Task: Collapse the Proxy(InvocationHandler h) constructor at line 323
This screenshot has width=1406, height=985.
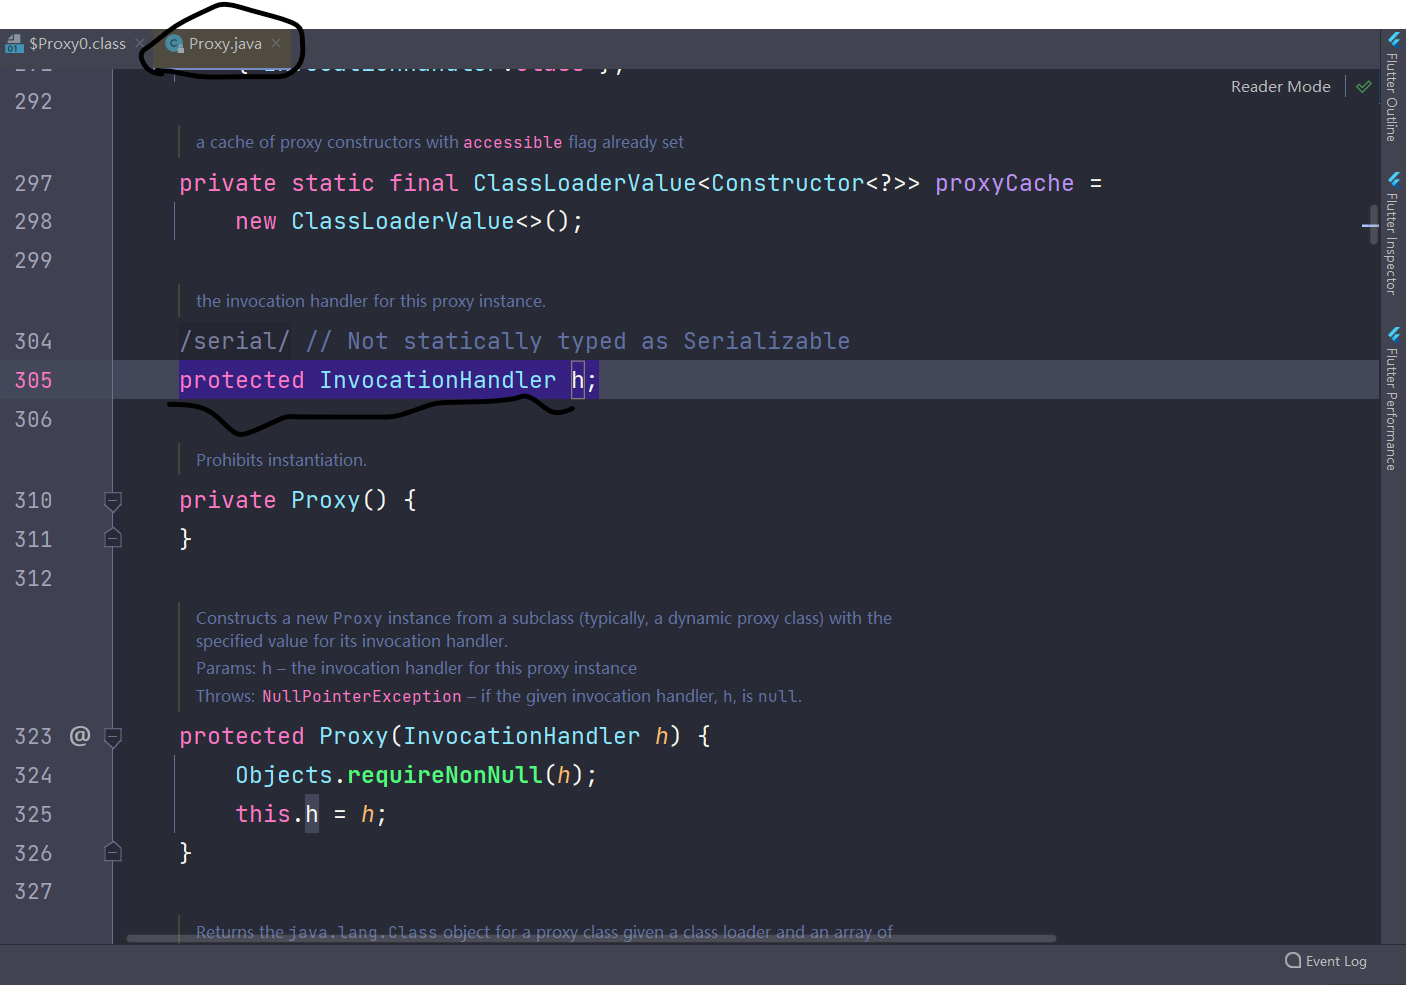Action: pos(113,737)
